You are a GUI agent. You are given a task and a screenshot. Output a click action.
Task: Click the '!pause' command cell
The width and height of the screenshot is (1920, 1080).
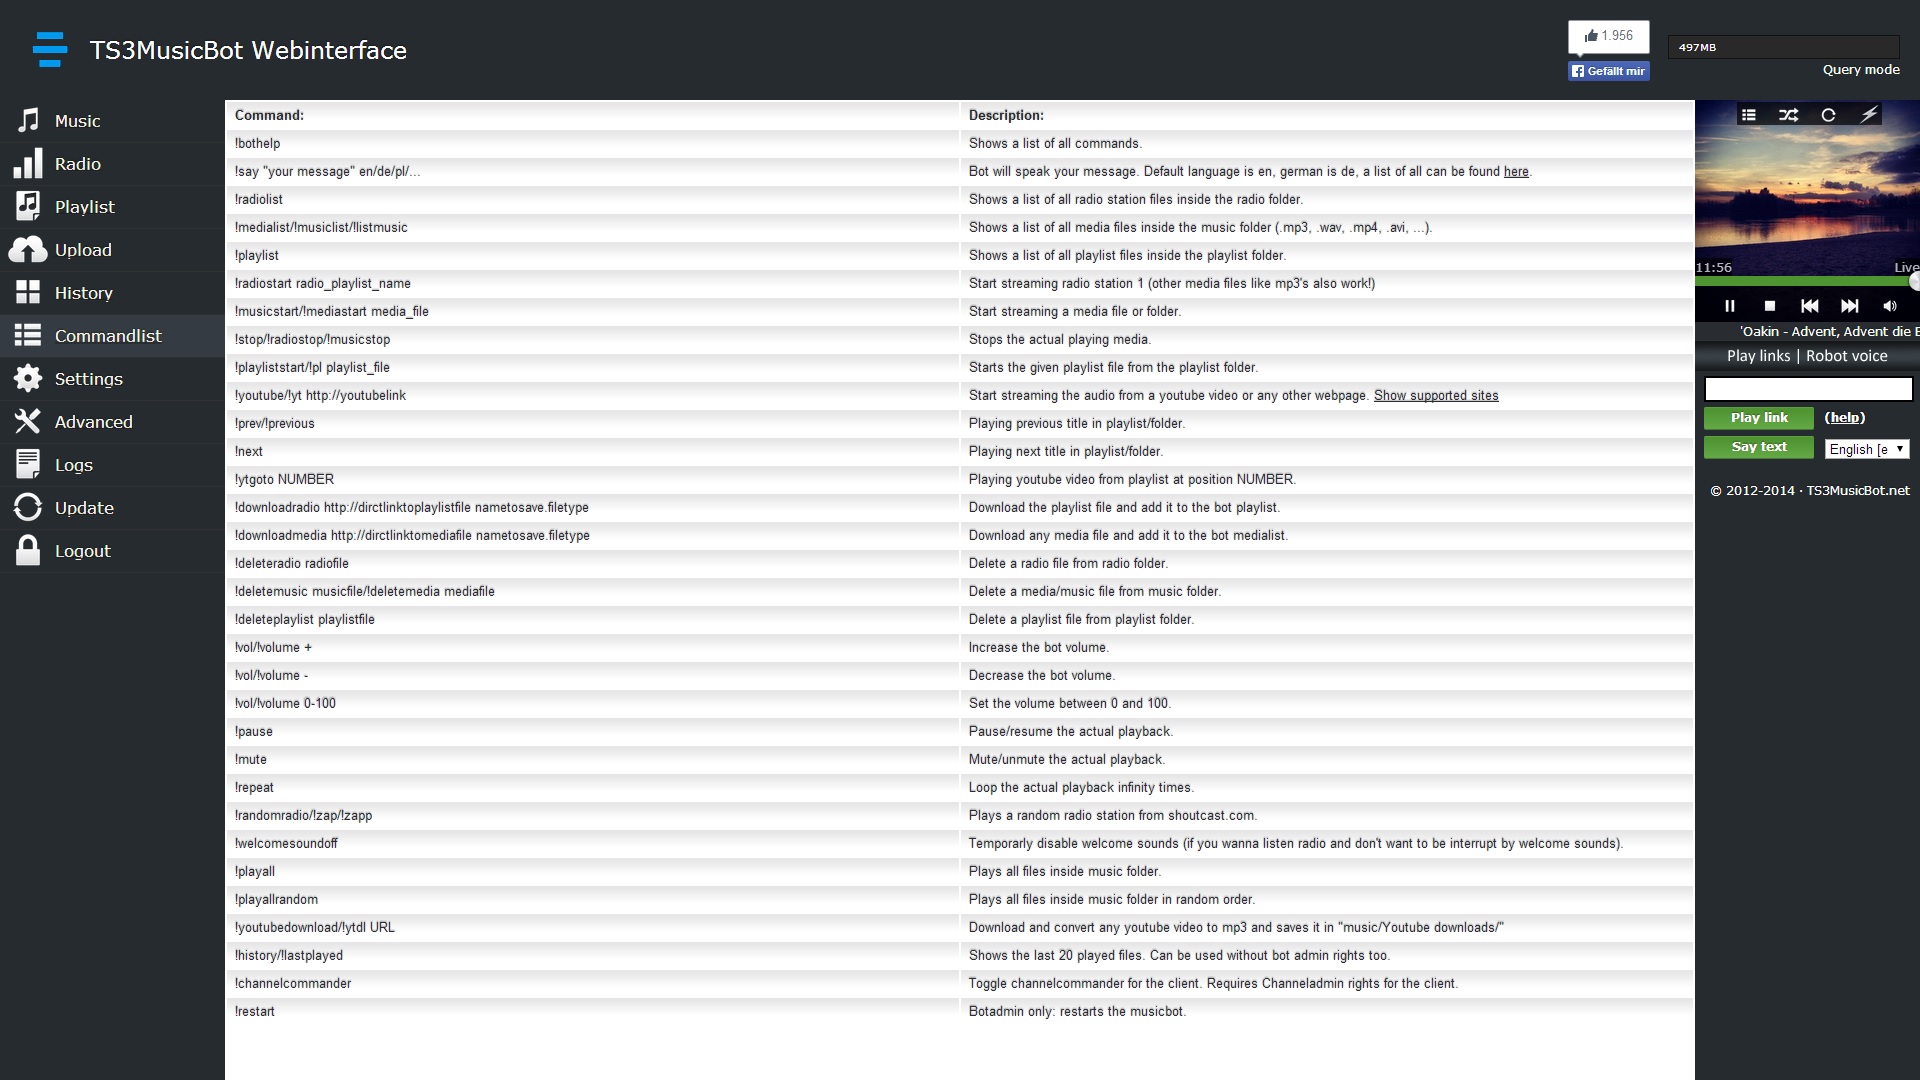pos(592,732)
